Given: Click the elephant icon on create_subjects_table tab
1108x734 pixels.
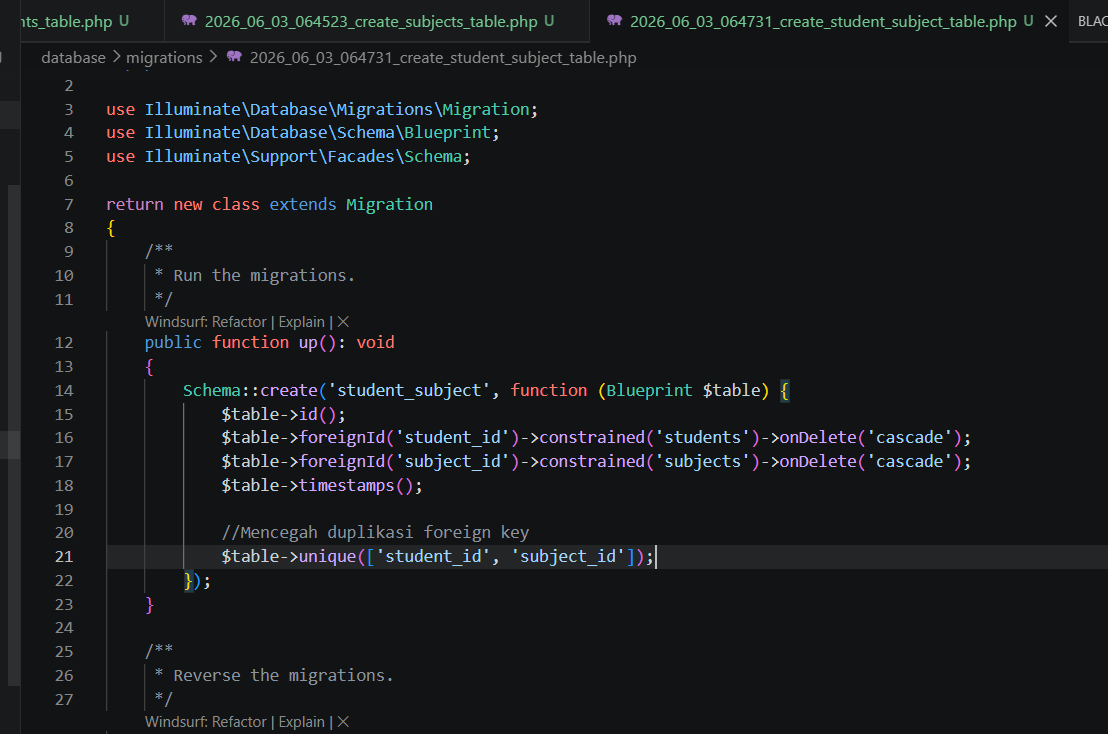Looking at the screenshot, I should tap(189, 20).
